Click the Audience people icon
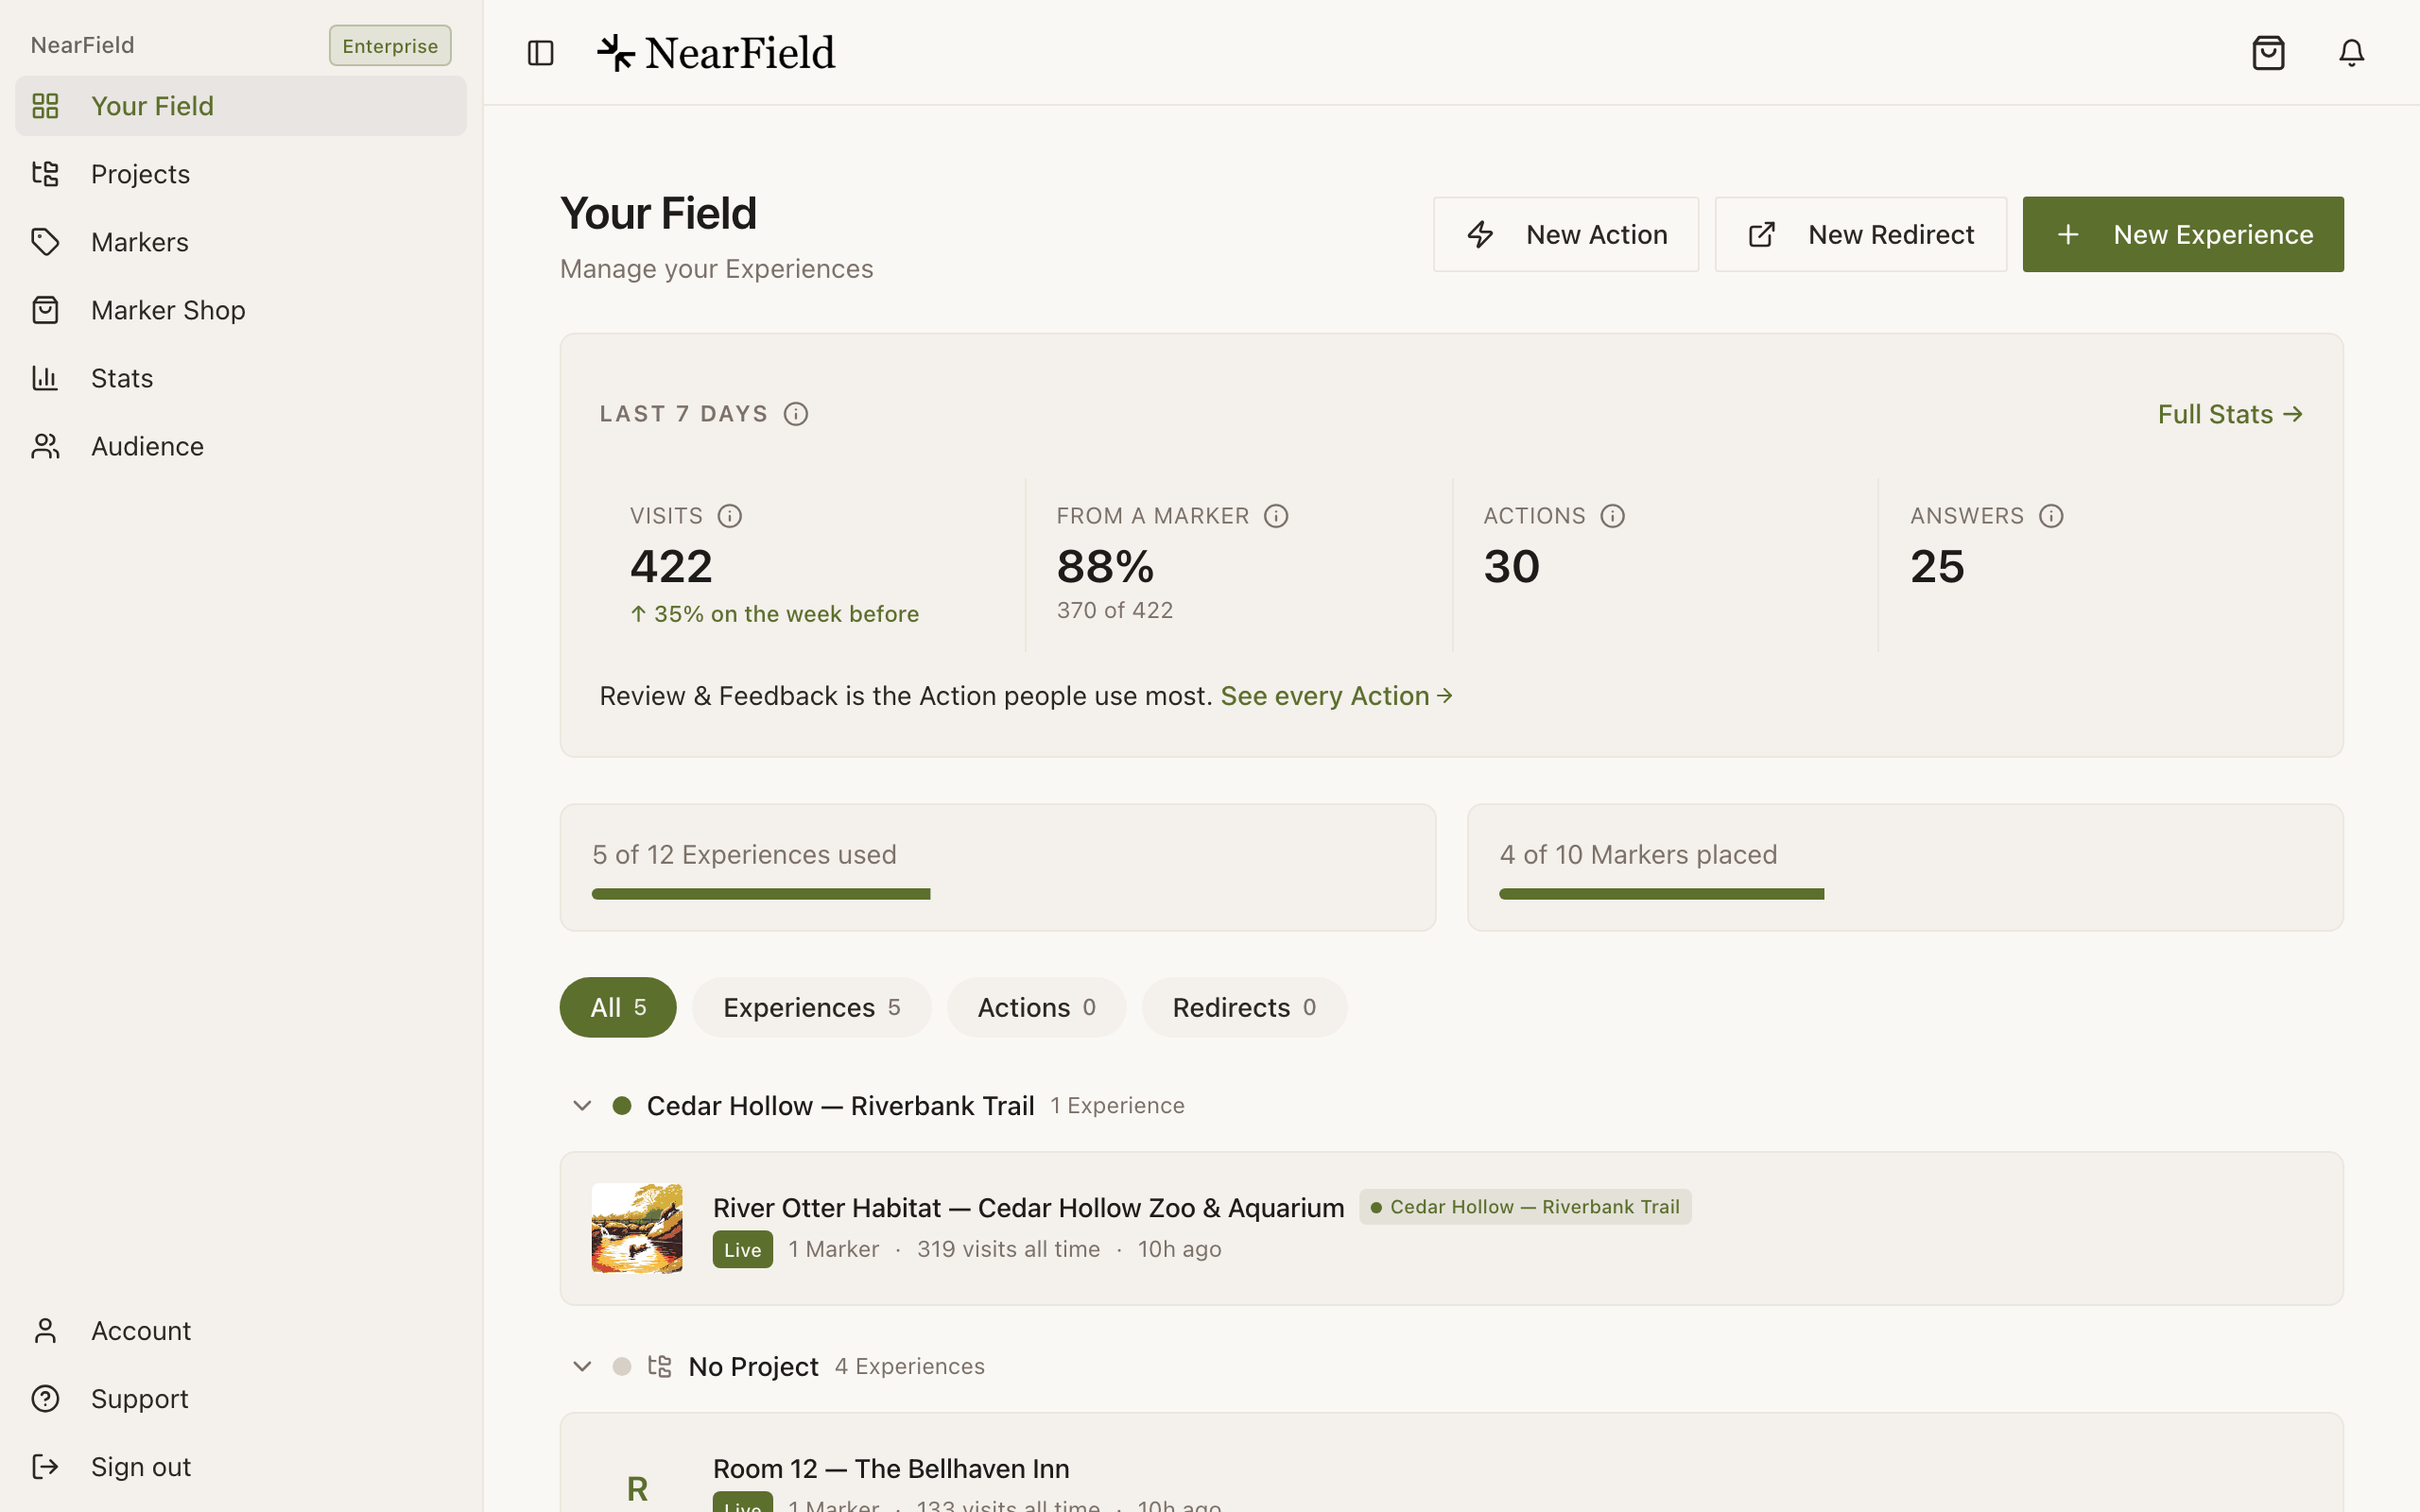 pyautogui.click(x=45, y=446)
